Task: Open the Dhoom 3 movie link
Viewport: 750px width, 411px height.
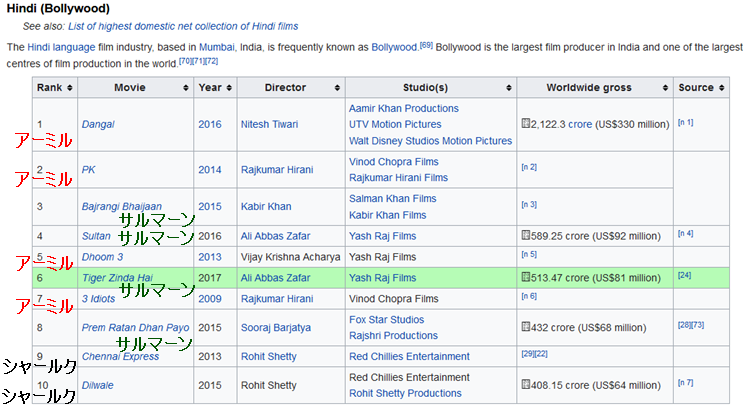Action: 102,257
